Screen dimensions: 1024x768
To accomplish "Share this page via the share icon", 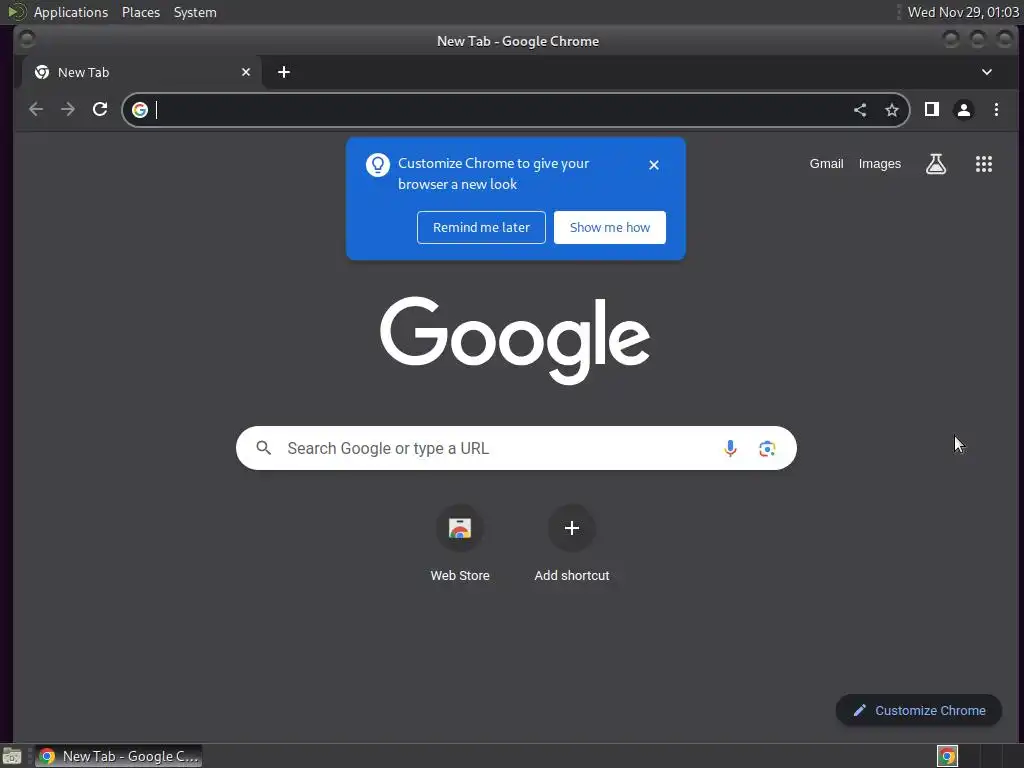I will (x=860, y=110).
